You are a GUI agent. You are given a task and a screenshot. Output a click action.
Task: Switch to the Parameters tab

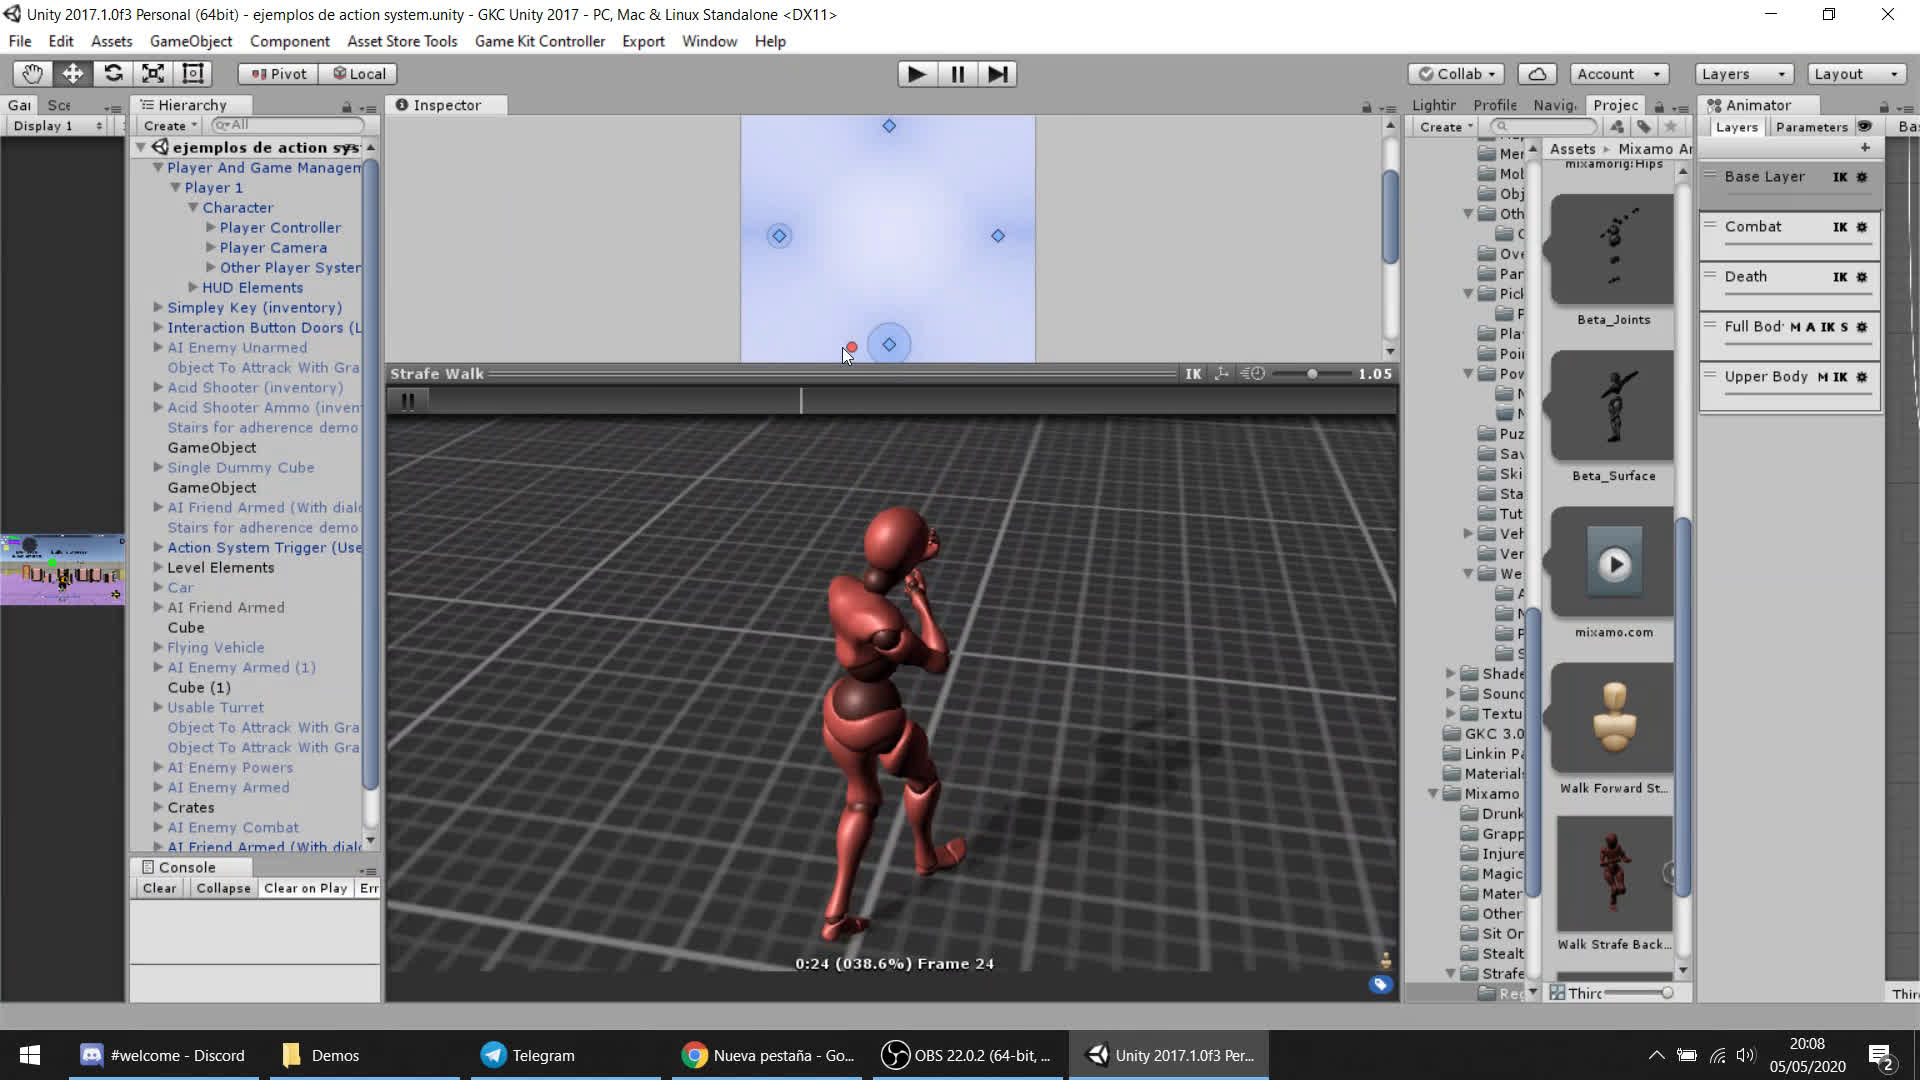[1811, 127]
